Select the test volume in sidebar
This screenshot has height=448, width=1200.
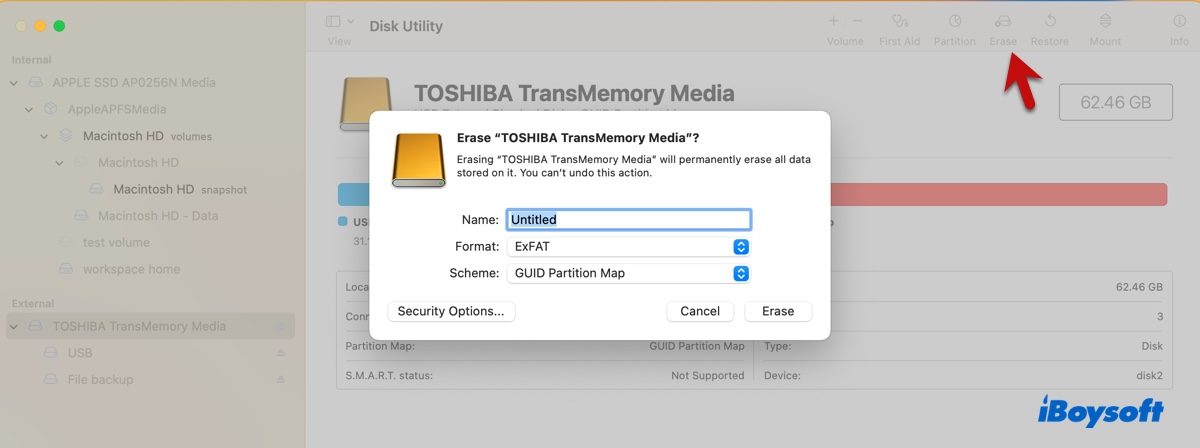pos(115,243)
